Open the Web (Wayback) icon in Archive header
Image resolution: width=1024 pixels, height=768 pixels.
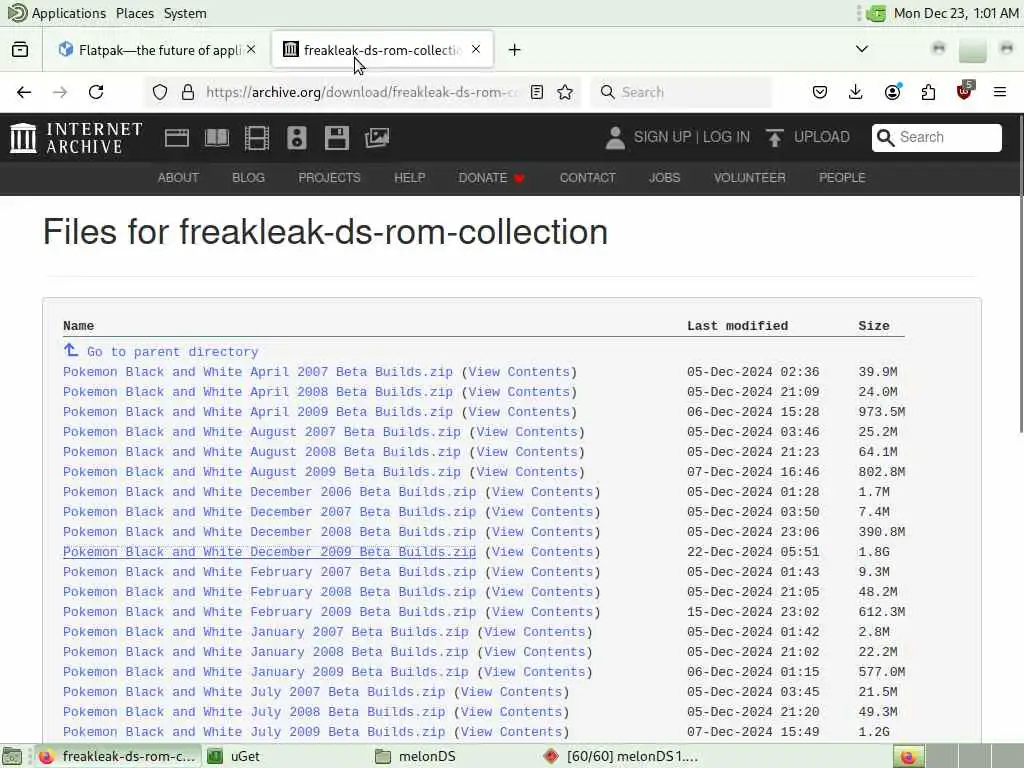[x=177, y=138]
